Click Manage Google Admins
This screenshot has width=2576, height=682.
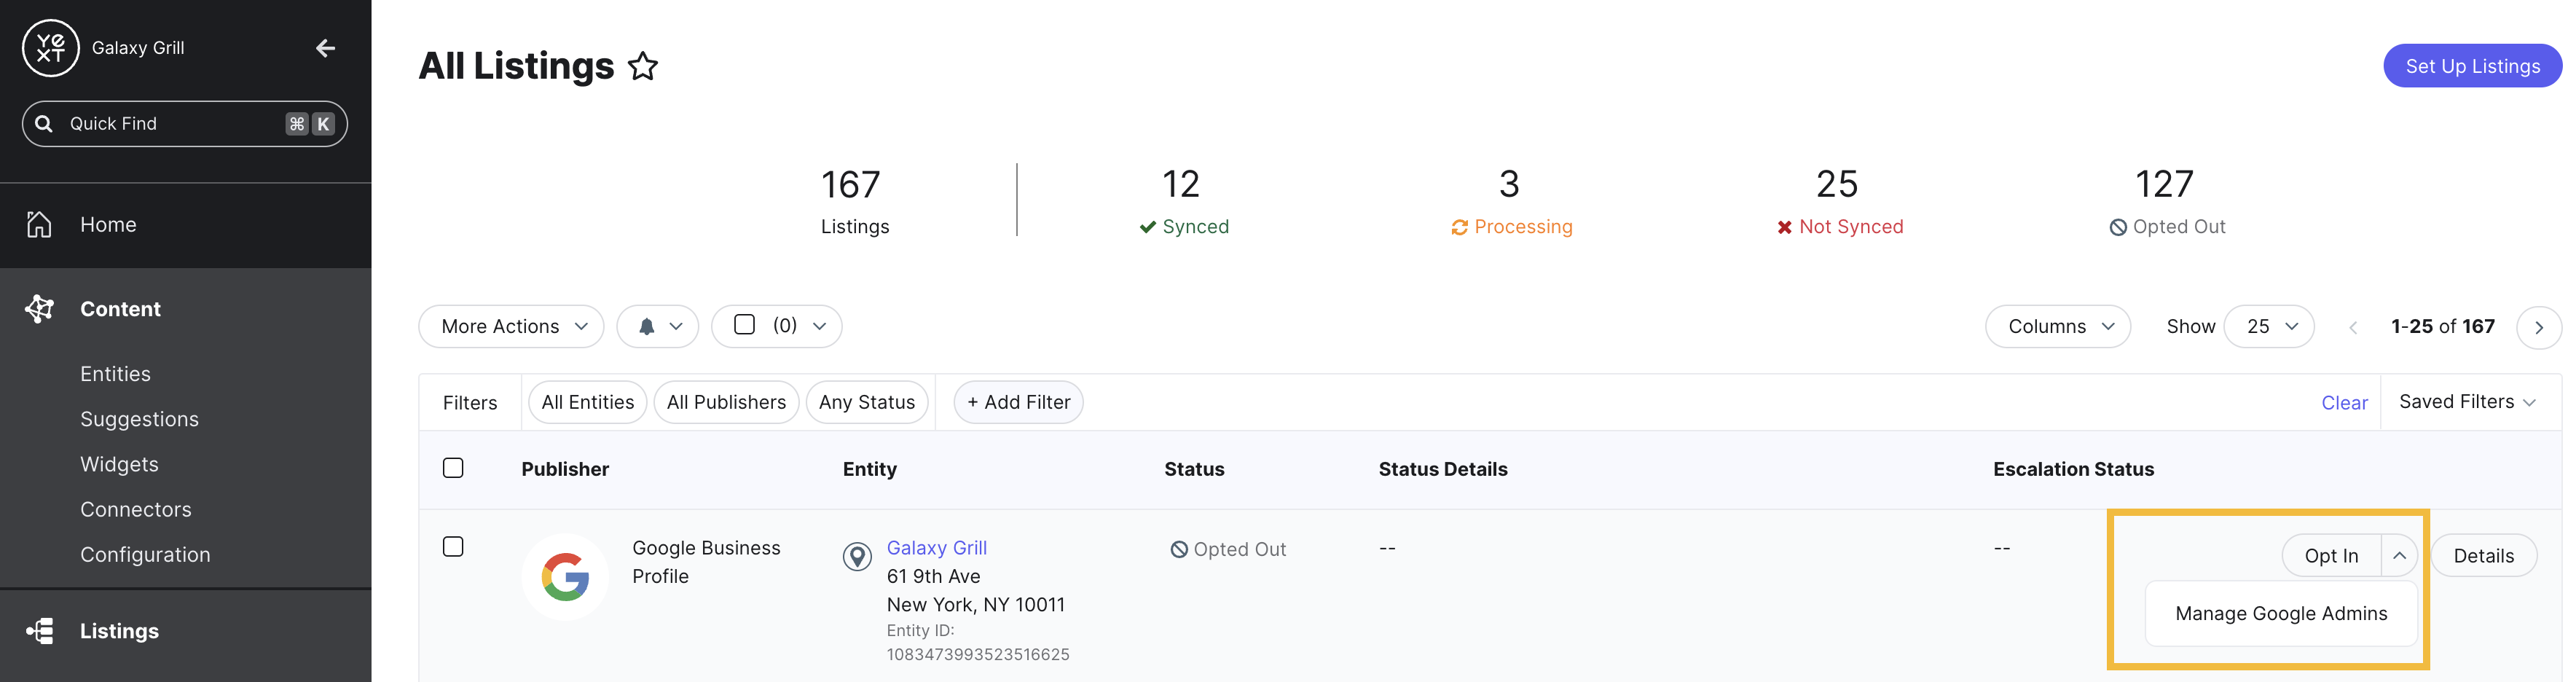tap(2281, 613)
